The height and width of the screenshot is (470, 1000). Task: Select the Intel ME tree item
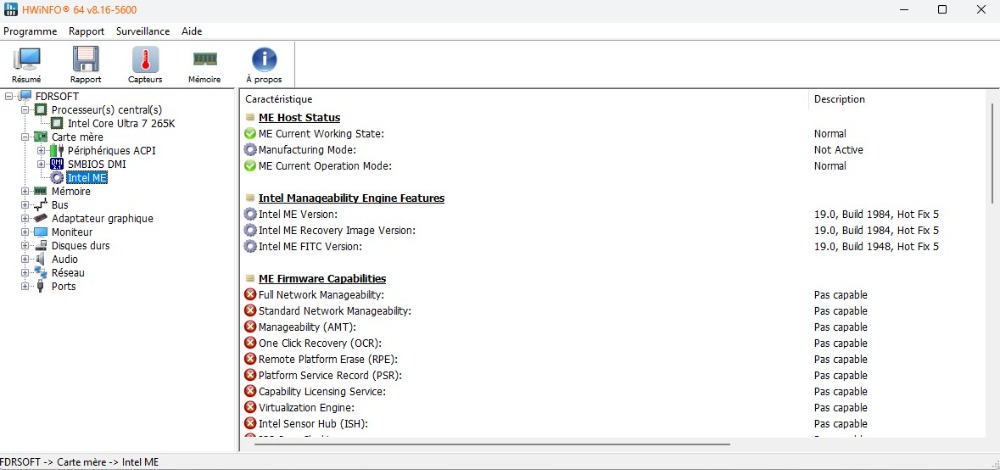[86, 178]
